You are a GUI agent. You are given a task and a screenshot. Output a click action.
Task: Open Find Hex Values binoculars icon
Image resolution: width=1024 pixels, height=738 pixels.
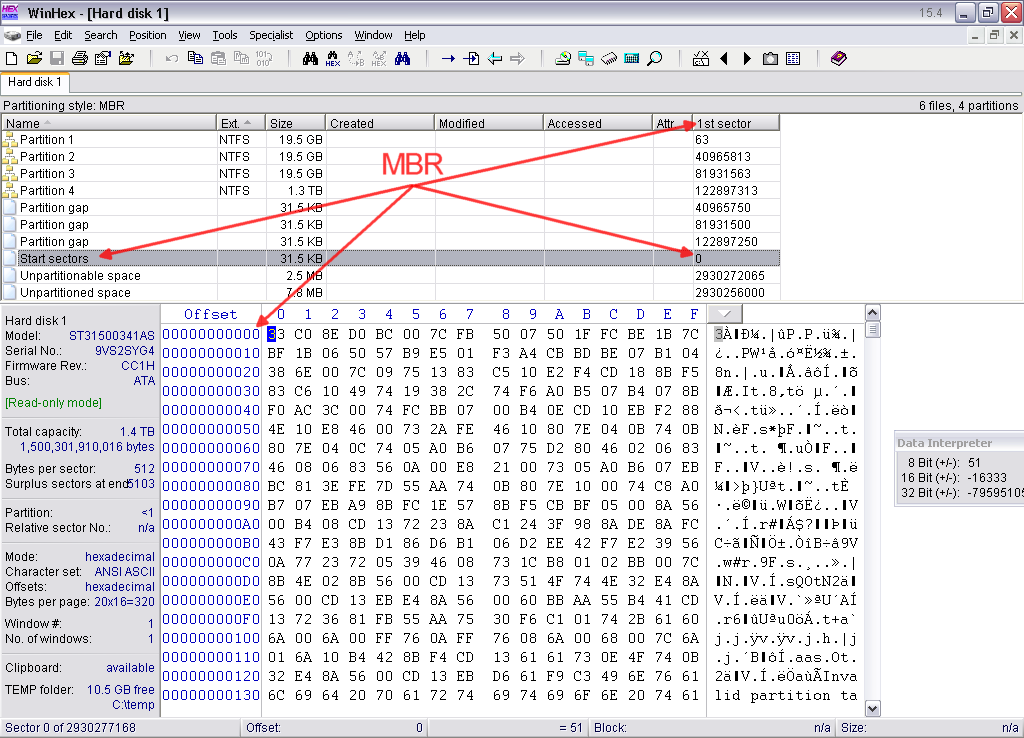coord(333,59)
